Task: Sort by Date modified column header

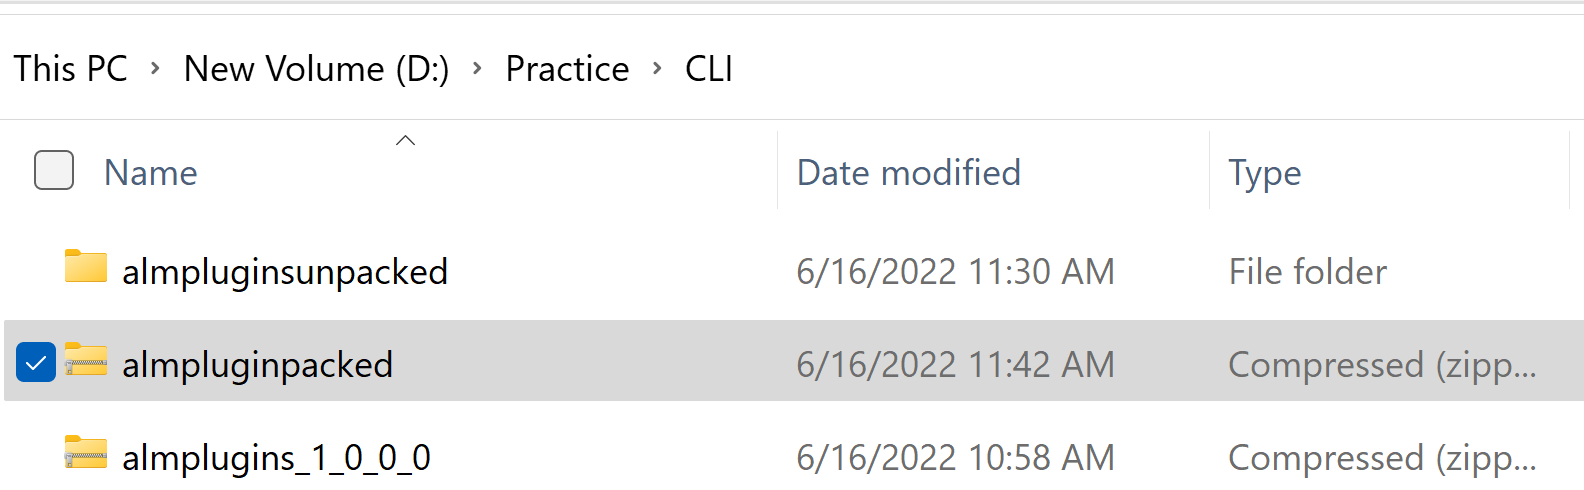Action: pyautogui.click(x=908, y=173)
